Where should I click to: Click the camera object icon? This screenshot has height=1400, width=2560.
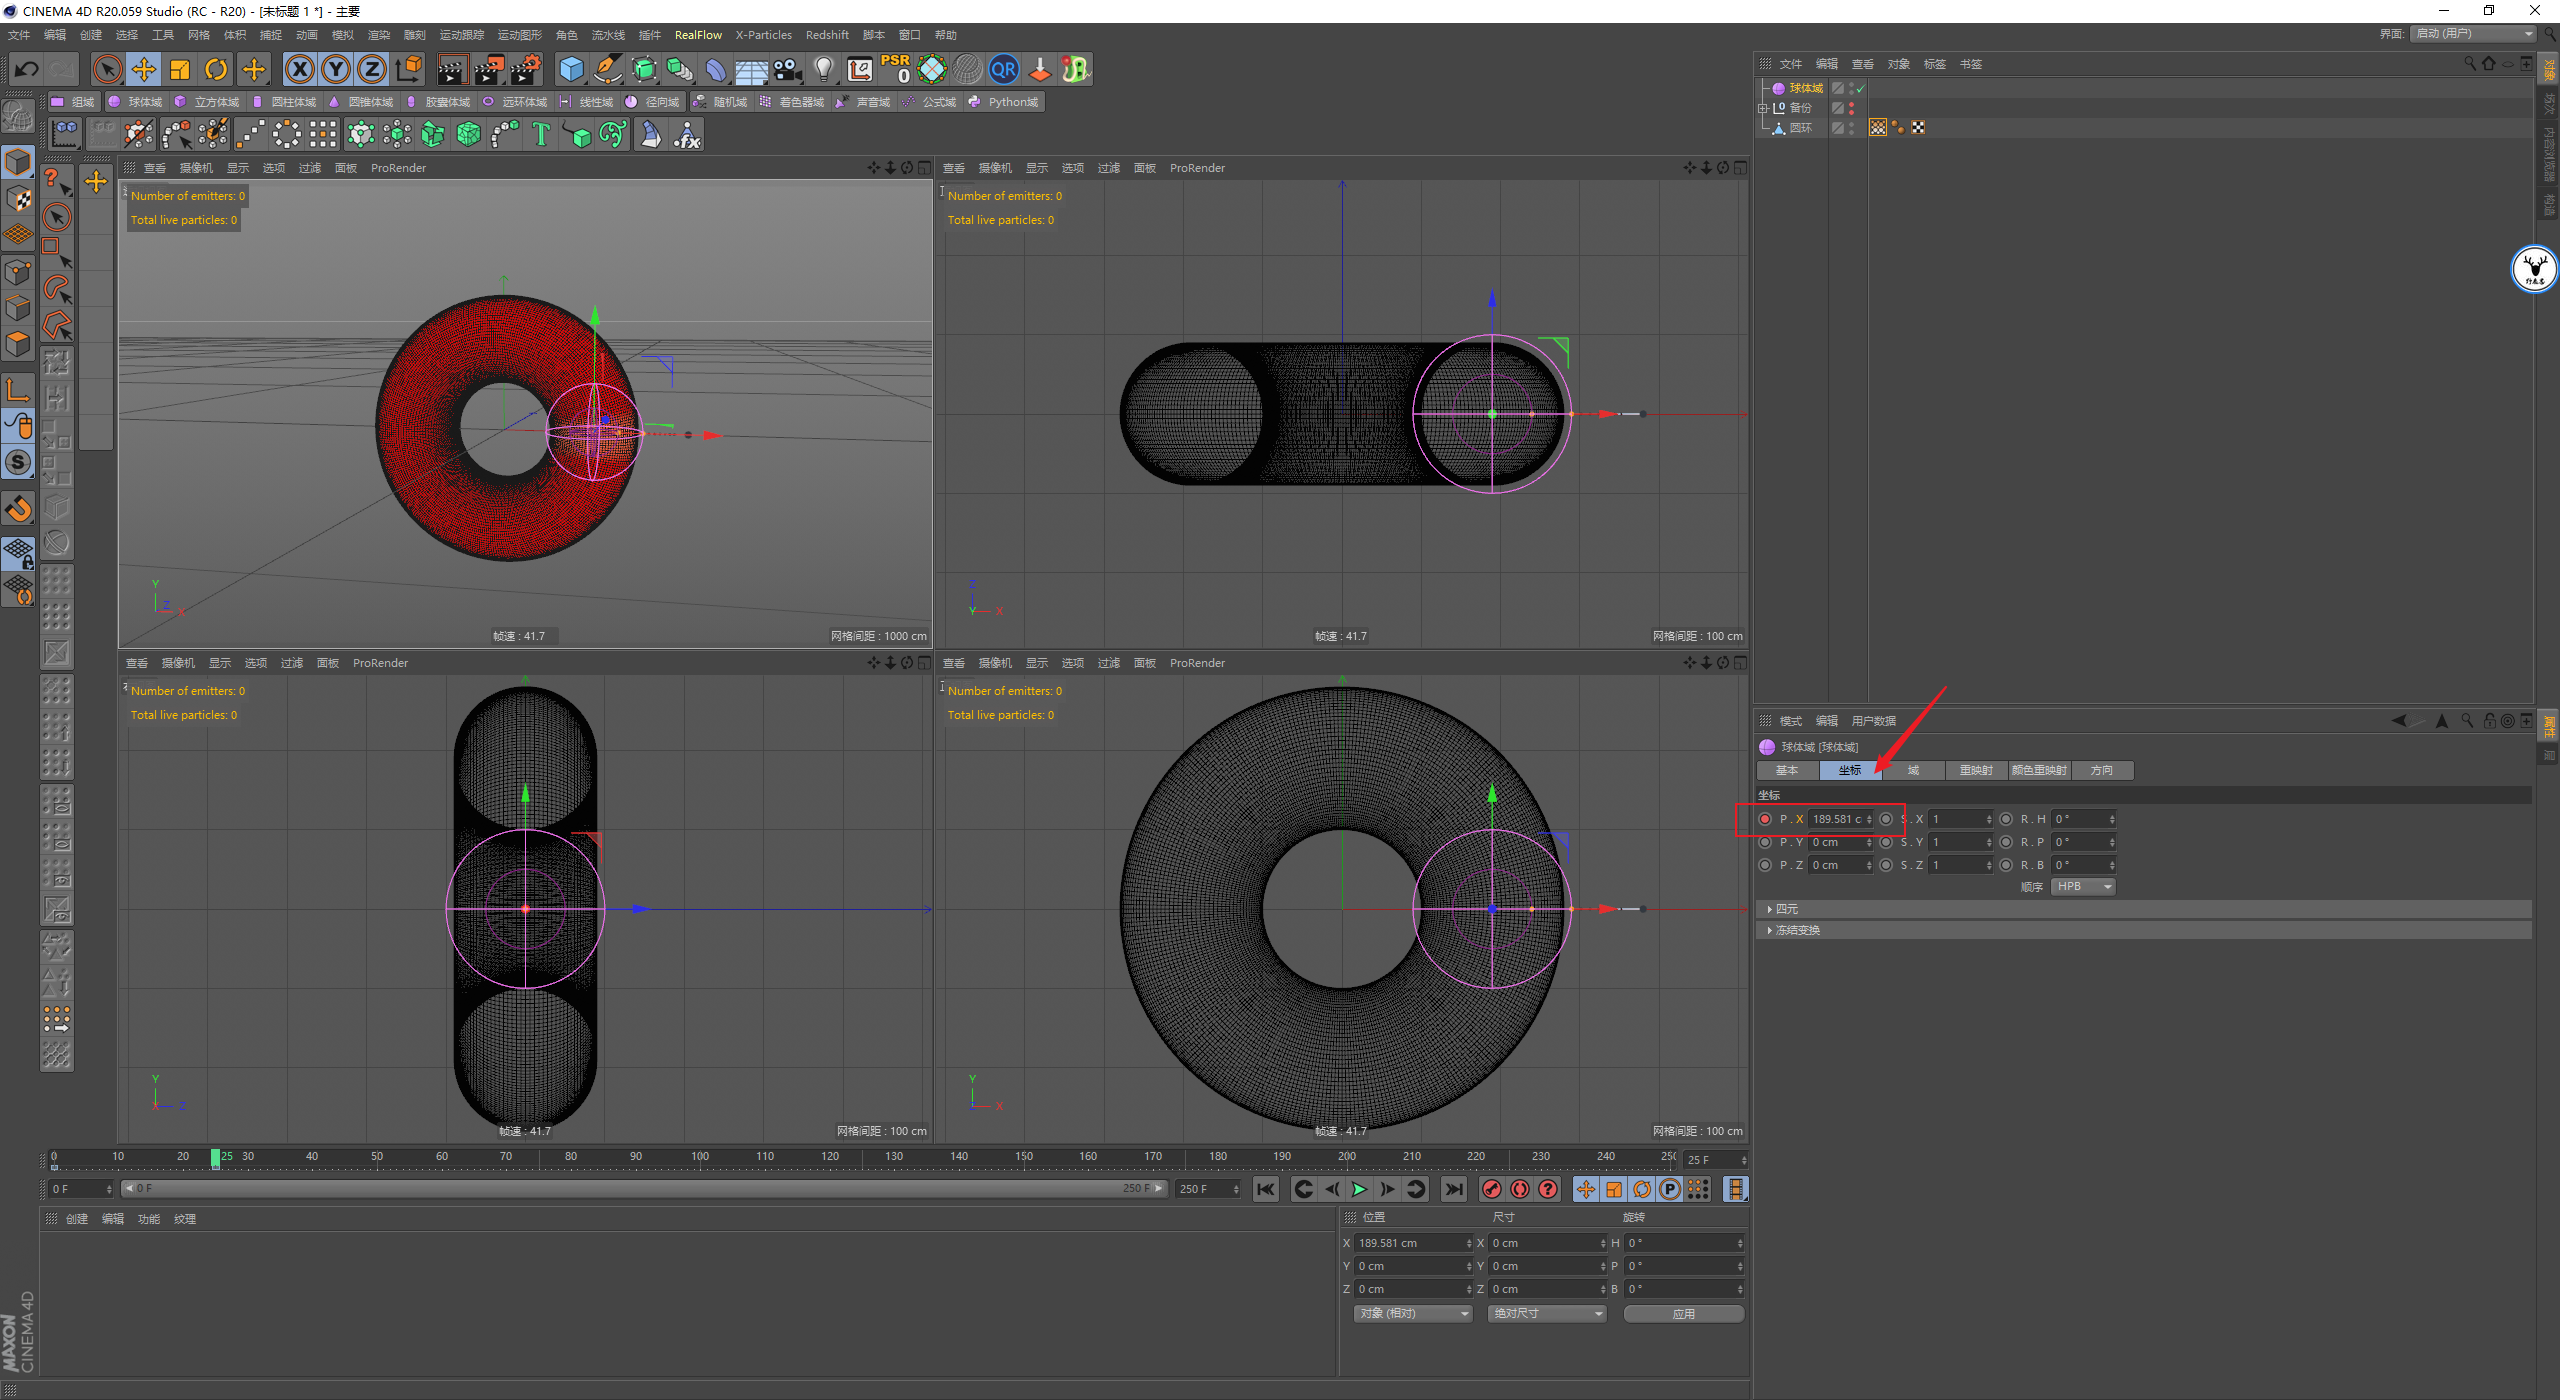pos(788,69)
